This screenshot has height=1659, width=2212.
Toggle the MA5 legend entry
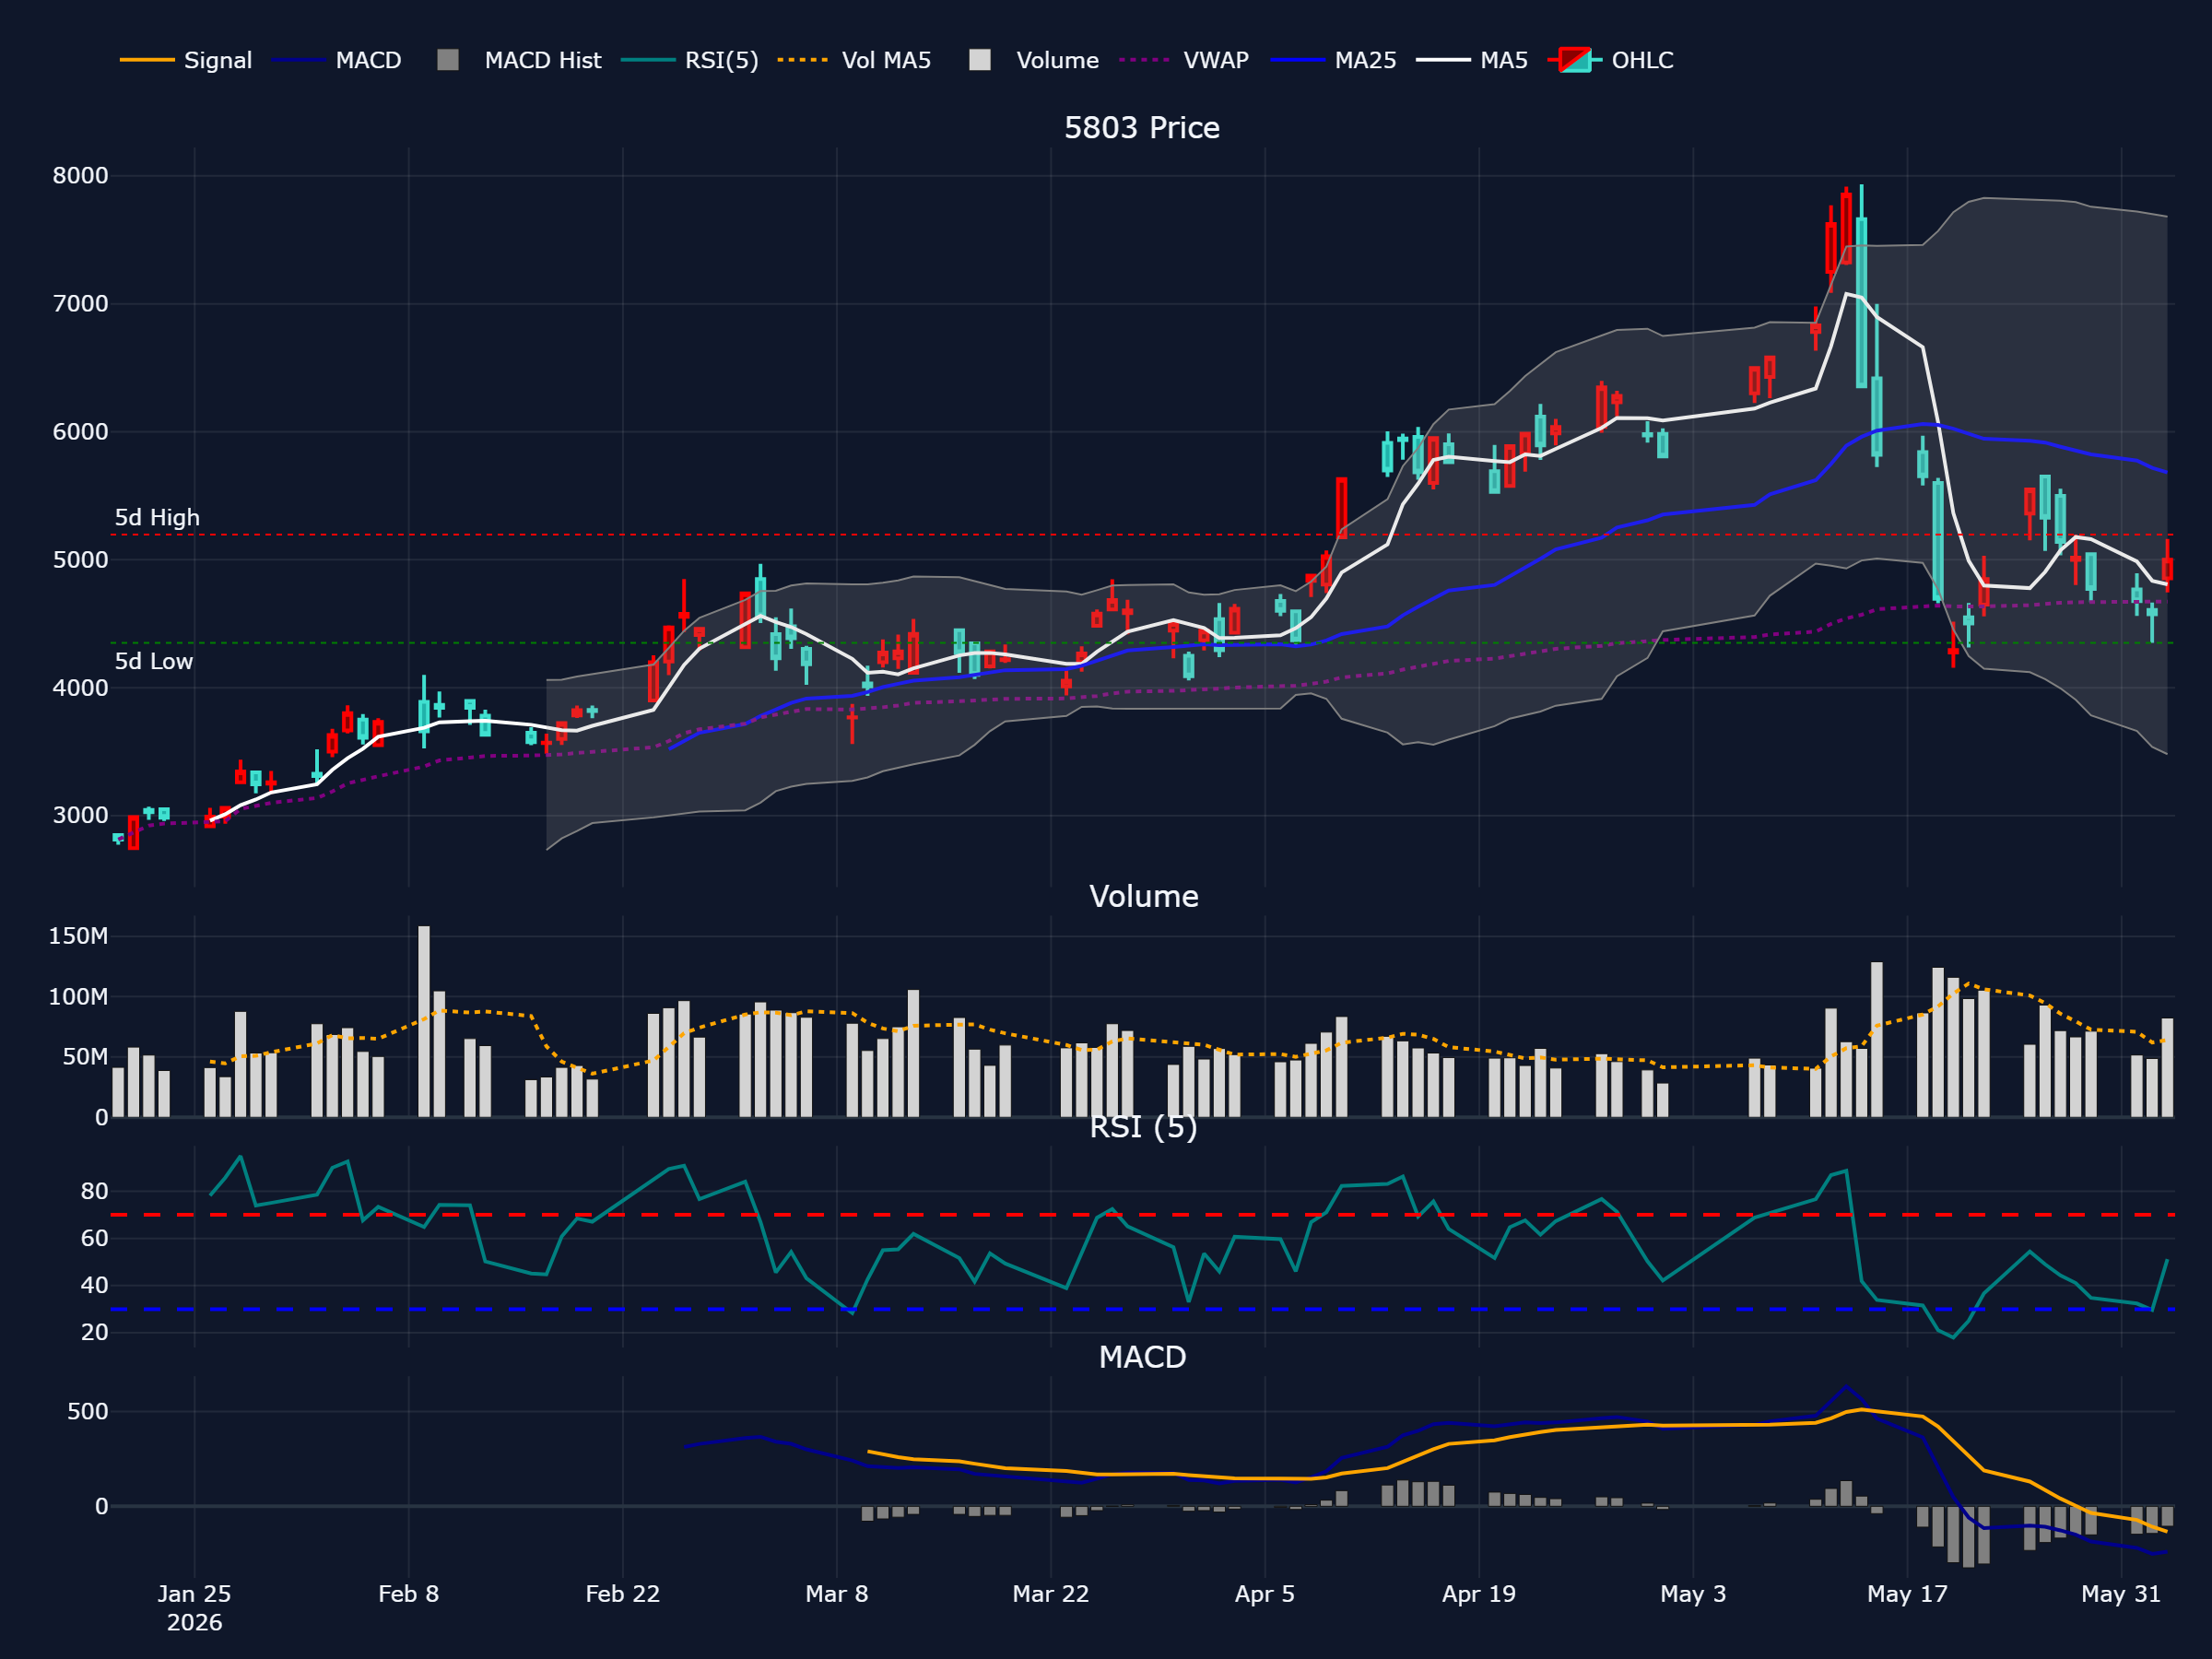pos(1472,60)
